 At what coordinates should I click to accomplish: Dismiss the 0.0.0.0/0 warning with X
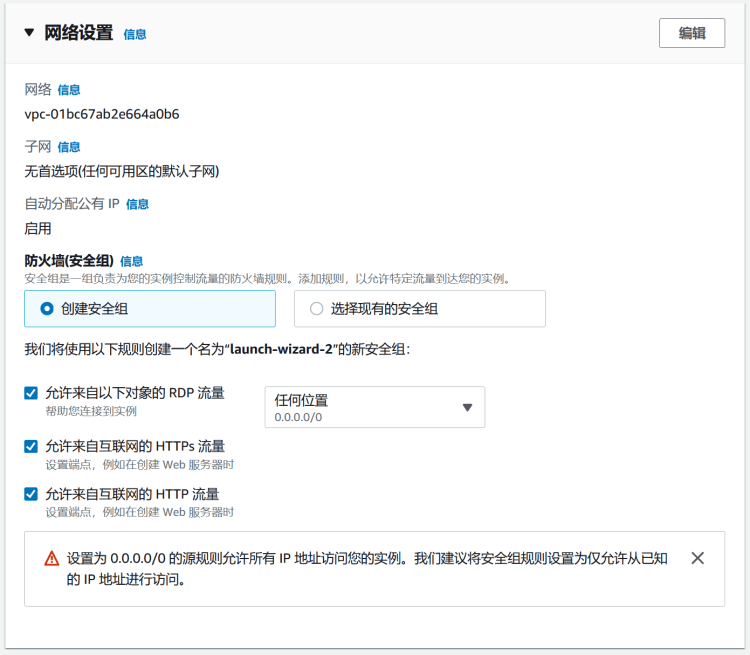point(698,558)
